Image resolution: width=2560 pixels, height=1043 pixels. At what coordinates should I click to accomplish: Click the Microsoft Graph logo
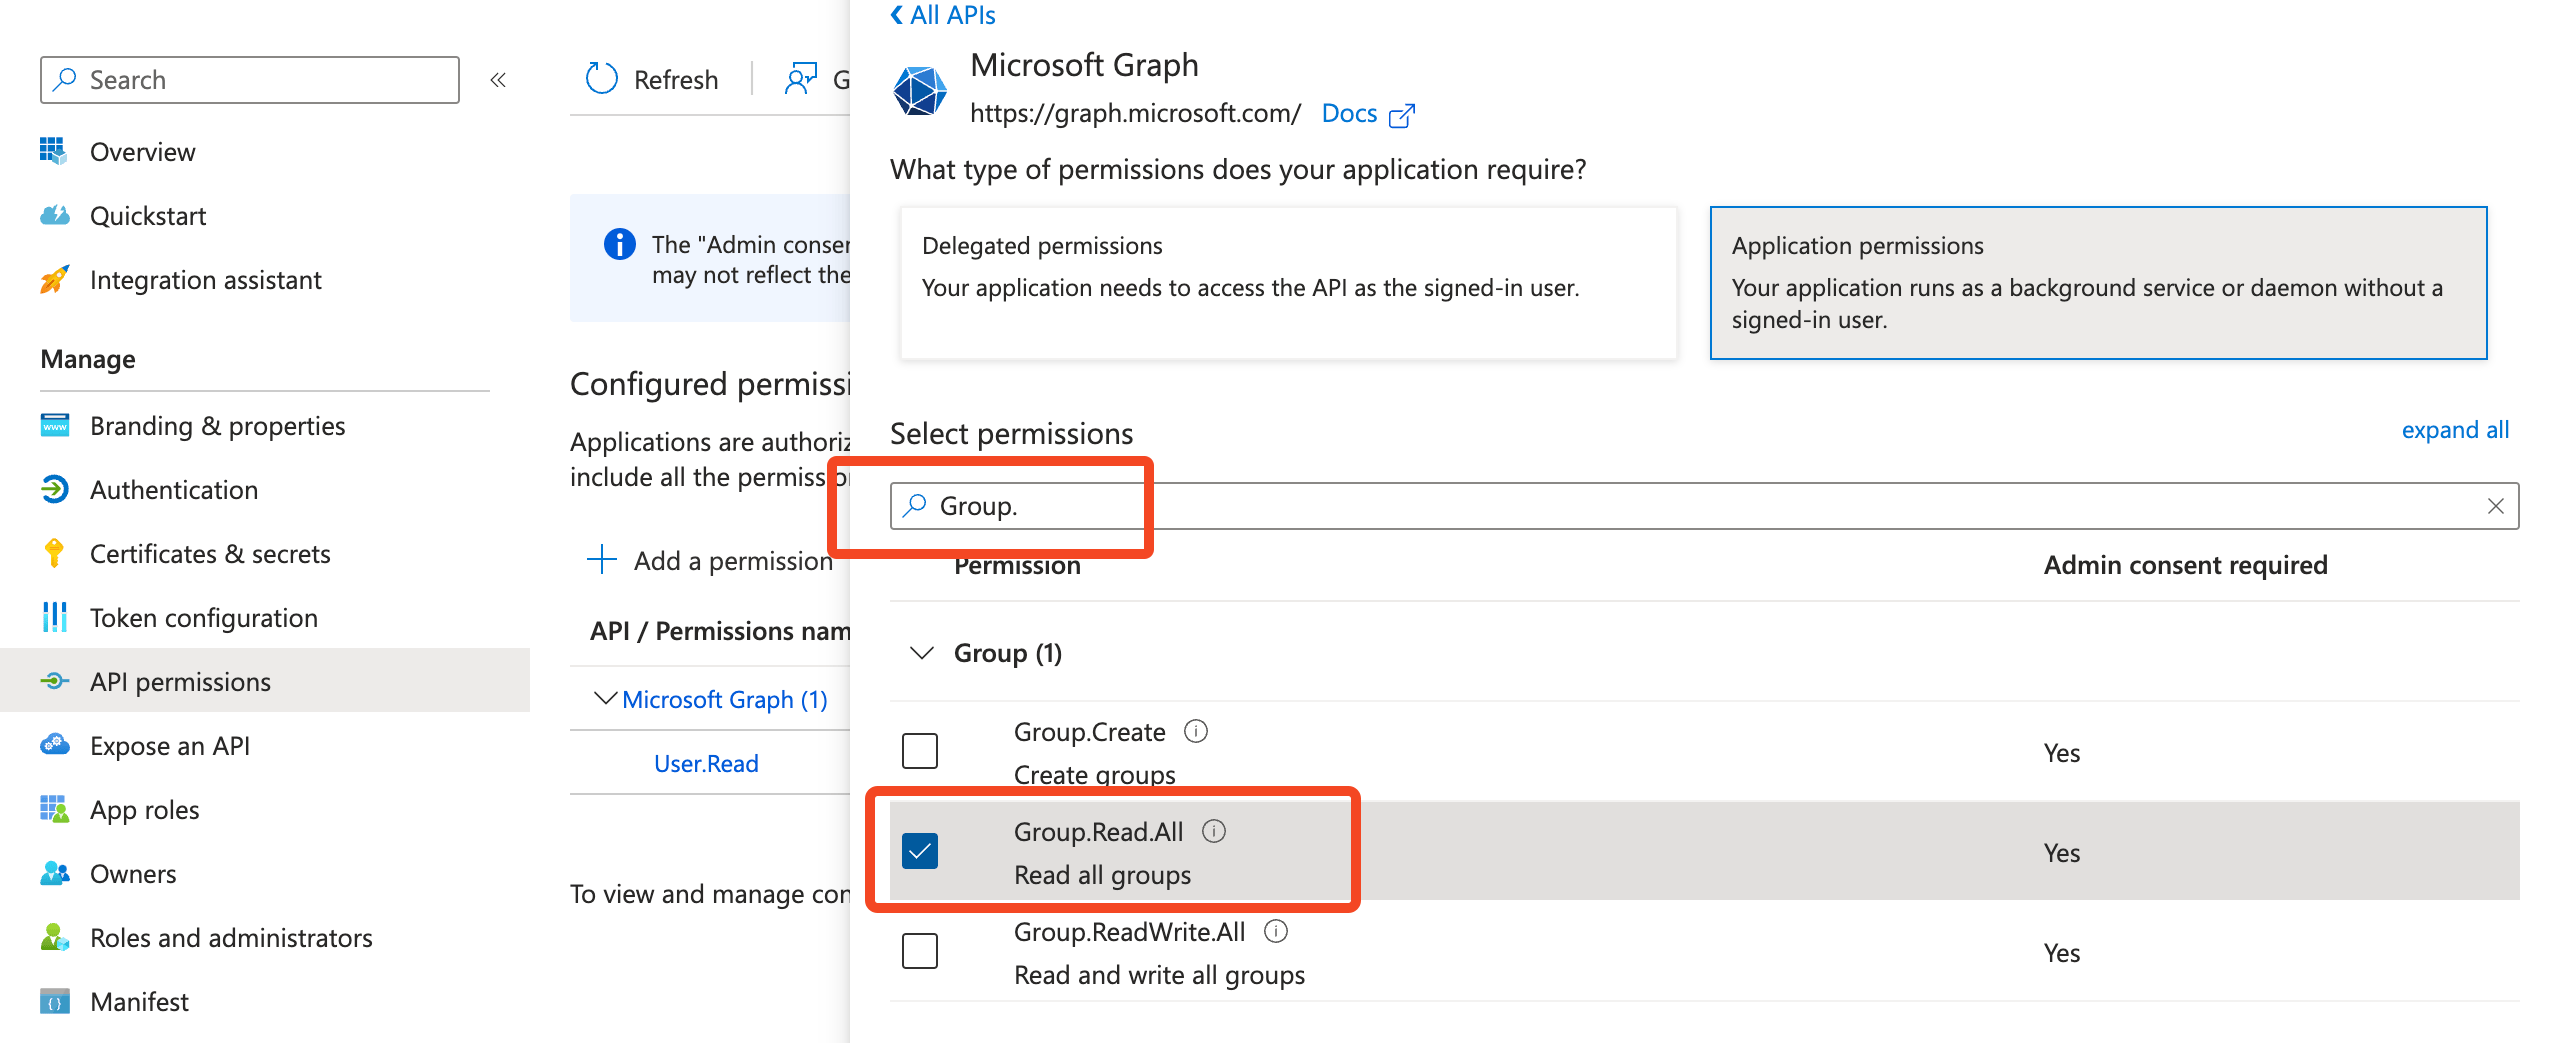920,91
